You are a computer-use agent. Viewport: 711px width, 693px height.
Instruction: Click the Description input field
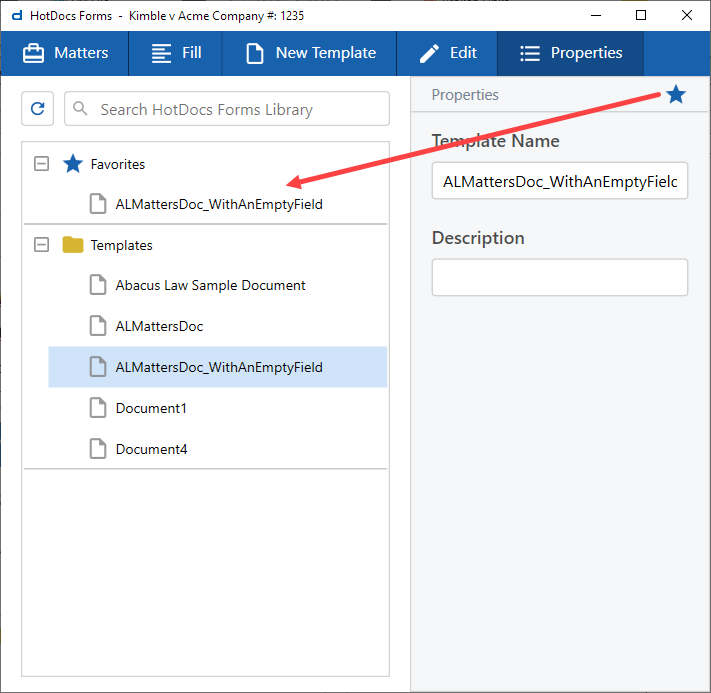(x=560, y=278)
